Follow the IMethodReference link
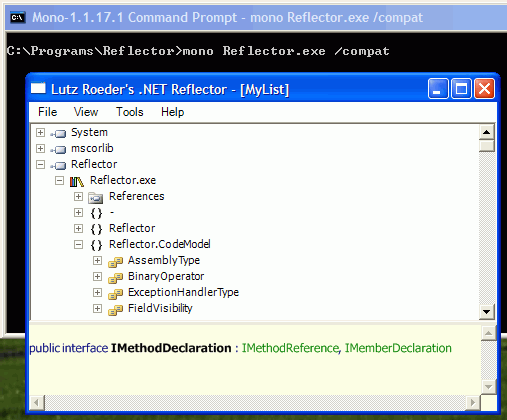 point(290,348)
